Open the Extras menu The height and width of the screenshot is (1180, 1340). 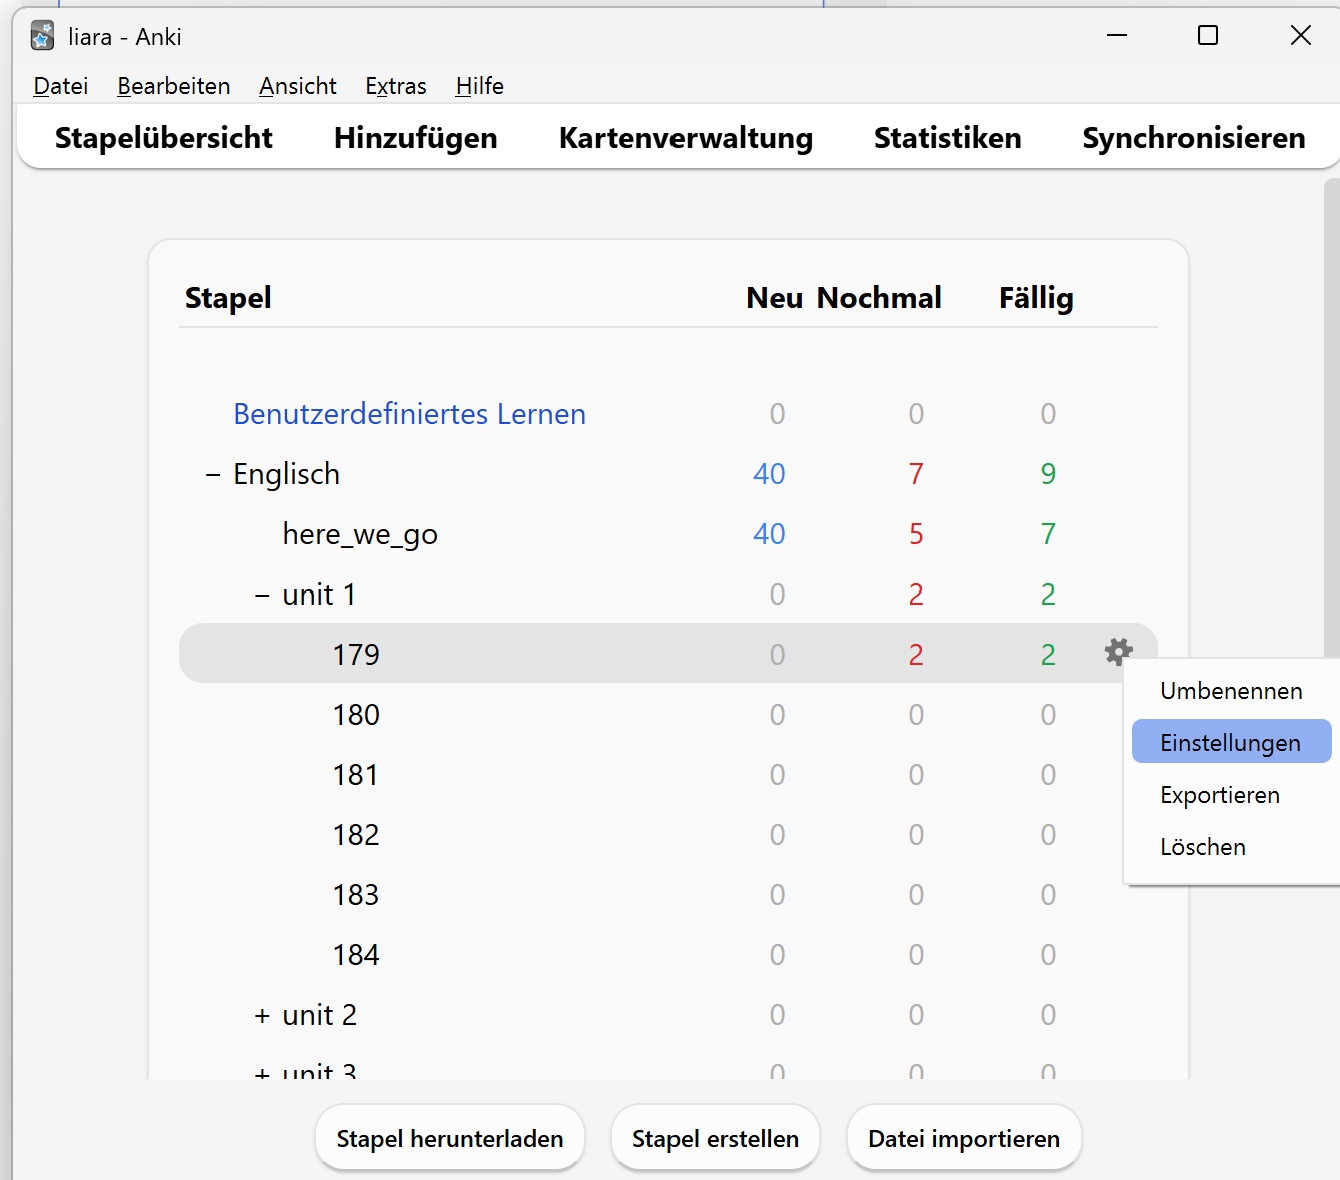pos(396,86)
